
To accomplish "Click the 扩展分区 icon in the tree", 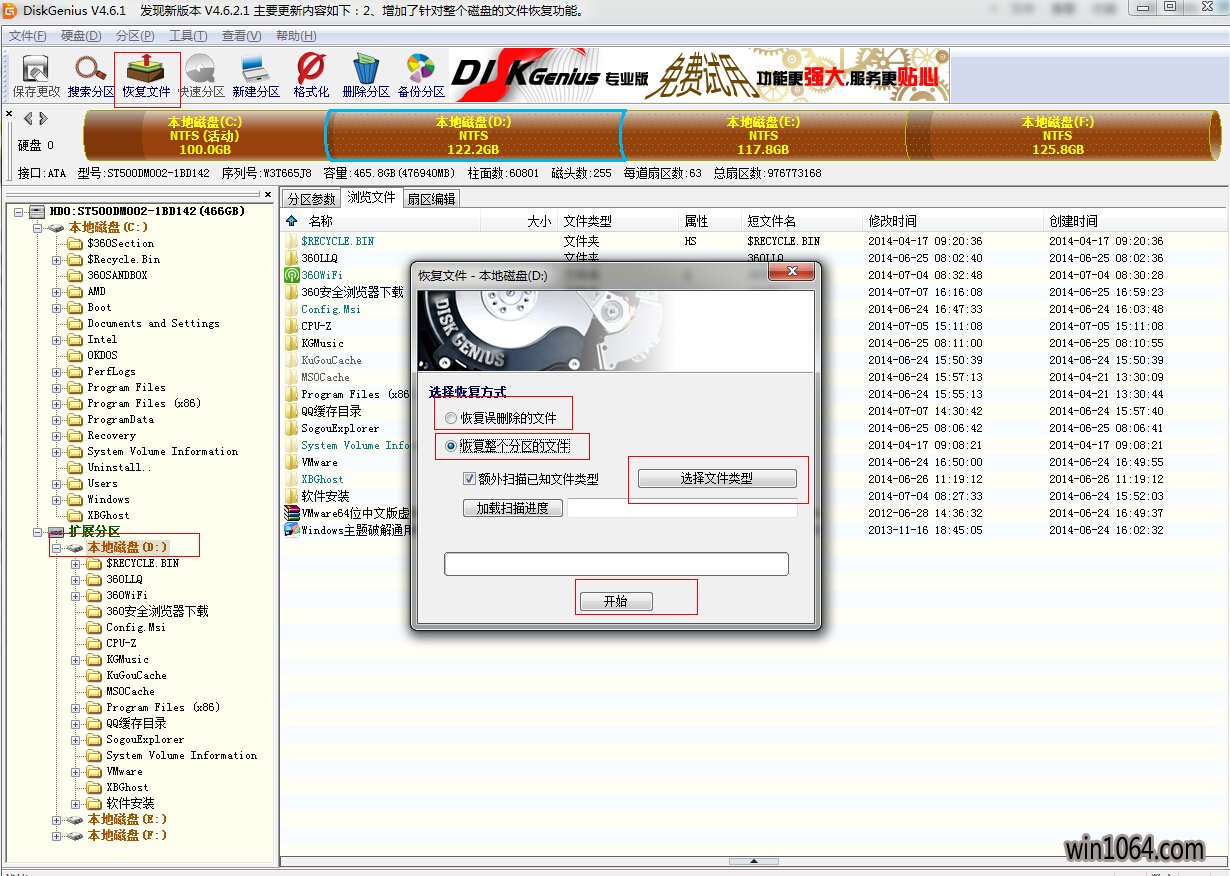I will (56, 531).
